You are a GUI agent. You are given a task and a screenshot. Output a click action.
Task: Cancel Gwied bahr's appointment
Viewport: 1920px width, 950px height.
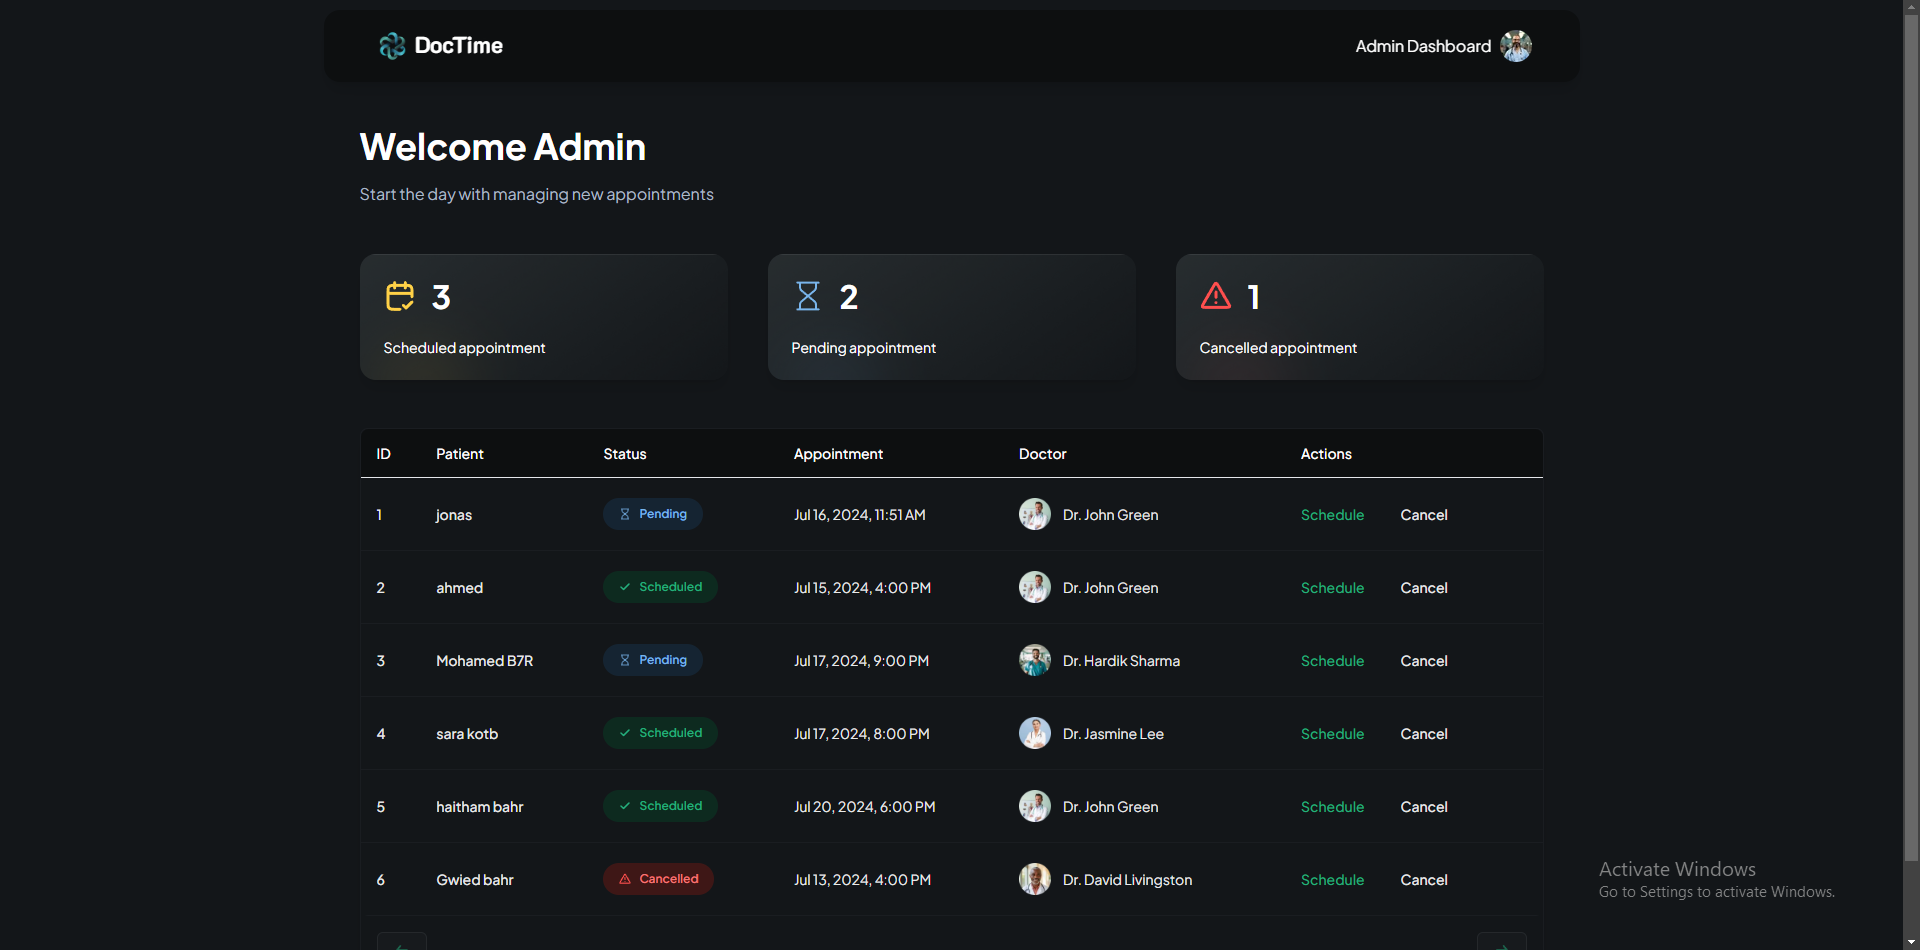1424,880
